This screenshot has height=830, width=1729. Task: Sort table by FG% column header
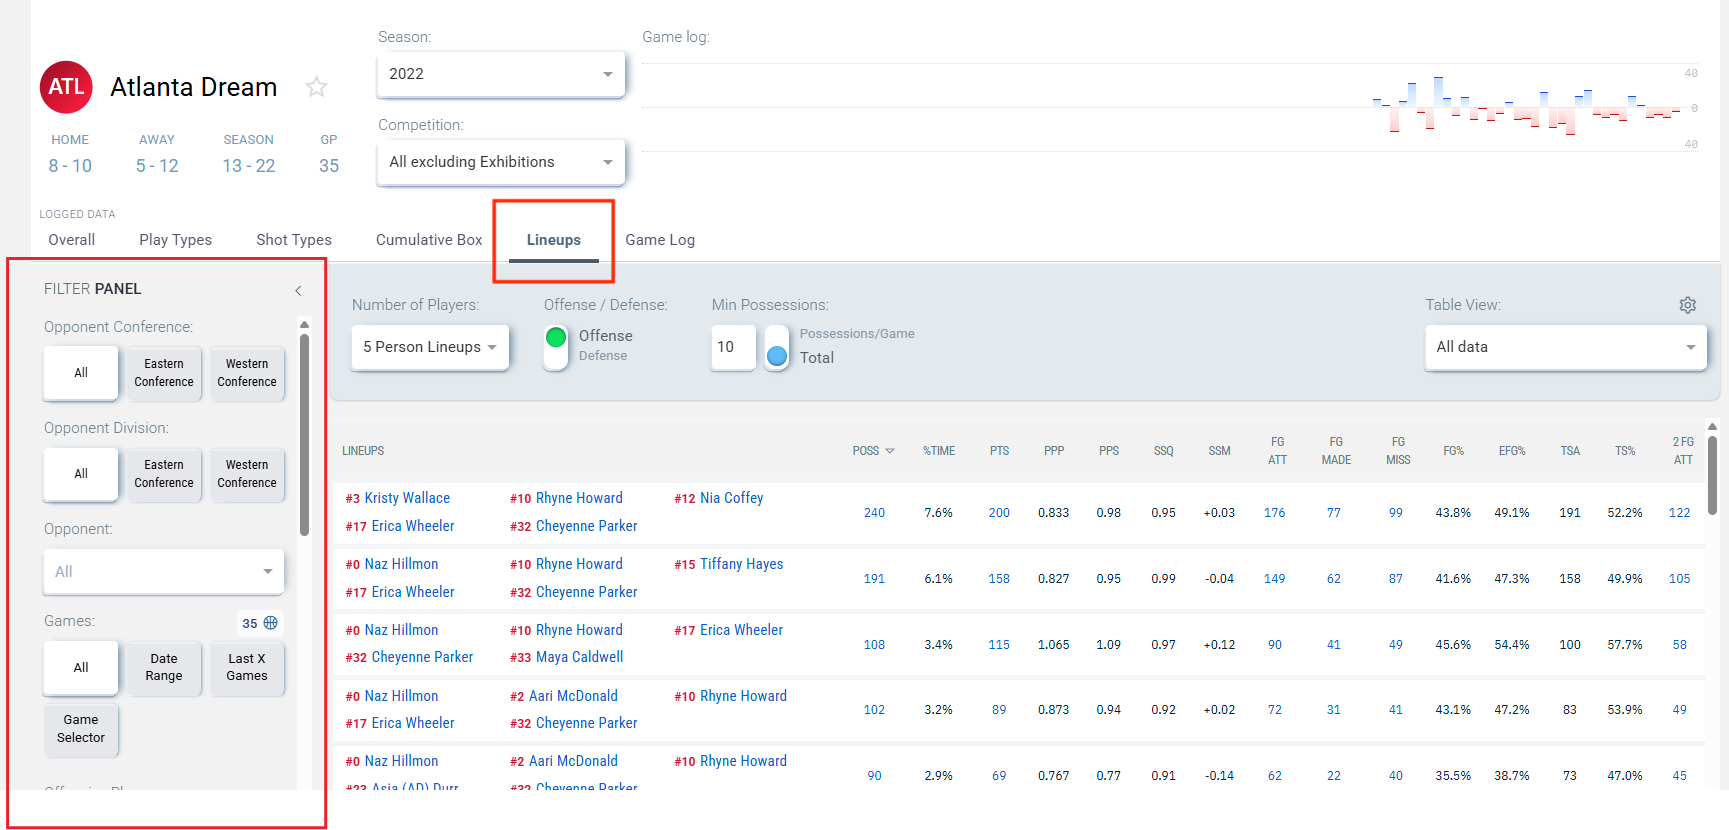(x=1454, y=451)
